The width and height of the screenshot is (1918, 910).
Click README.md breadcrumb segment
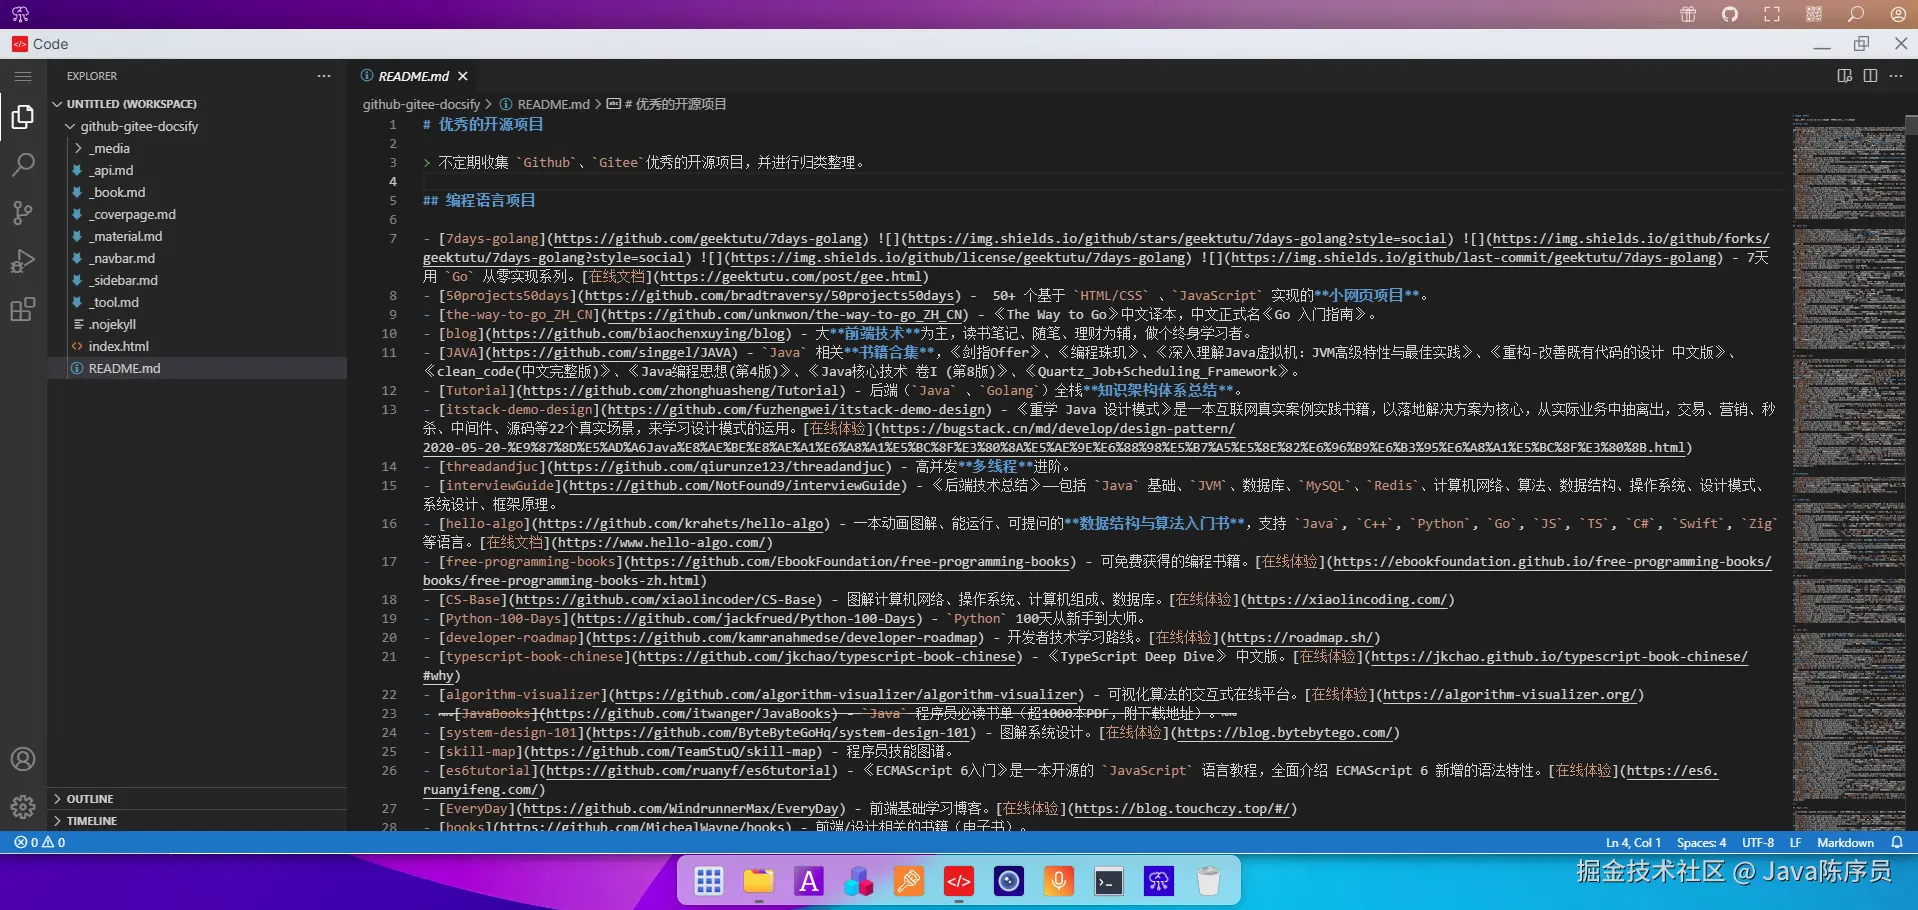click(545, 104)
